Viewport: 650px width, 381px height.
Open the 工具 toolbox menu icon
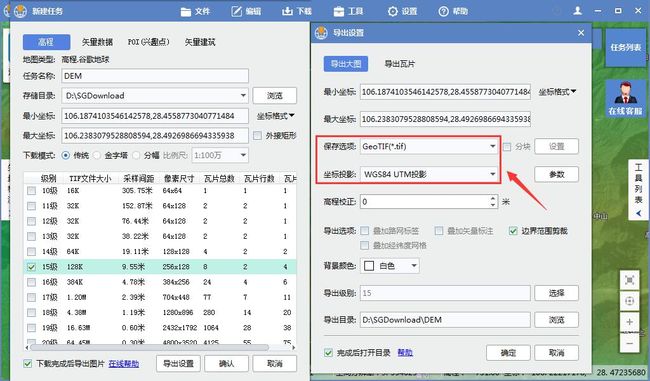[x=339, y=12]
